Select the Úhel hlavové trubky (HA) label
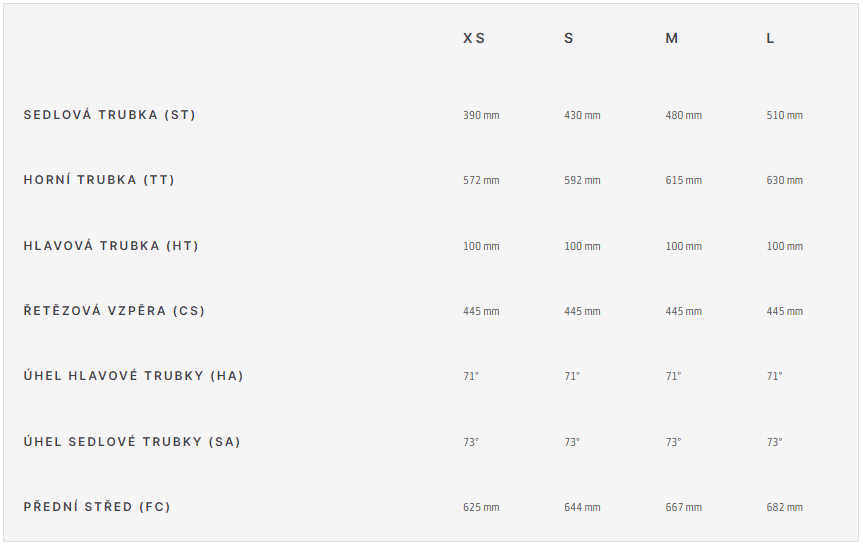 133,375
